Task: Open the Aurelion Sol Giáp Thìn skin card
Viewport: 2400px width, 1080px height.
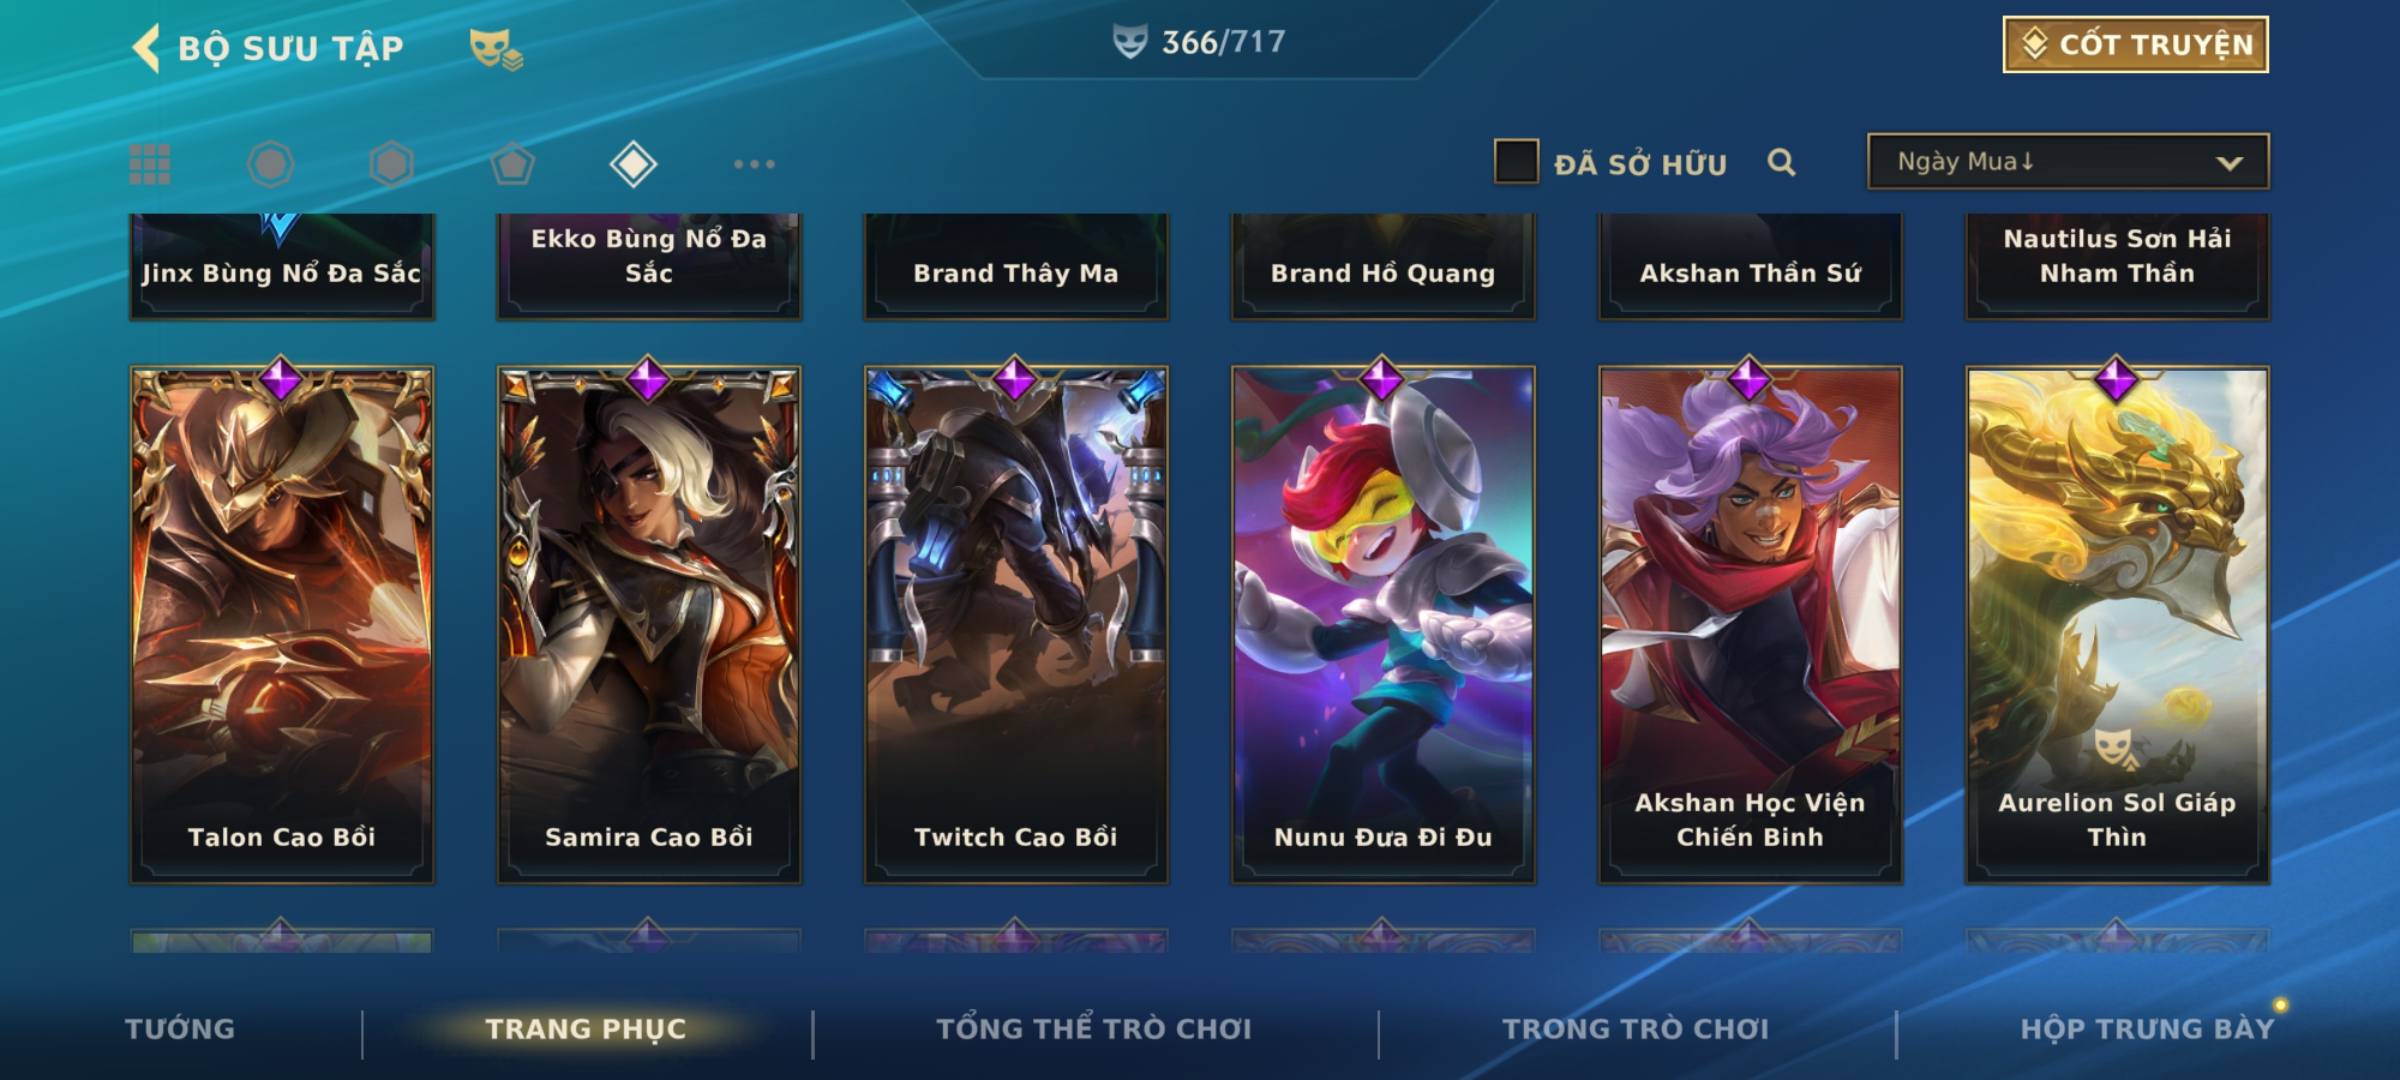Action: (2117, 624)
